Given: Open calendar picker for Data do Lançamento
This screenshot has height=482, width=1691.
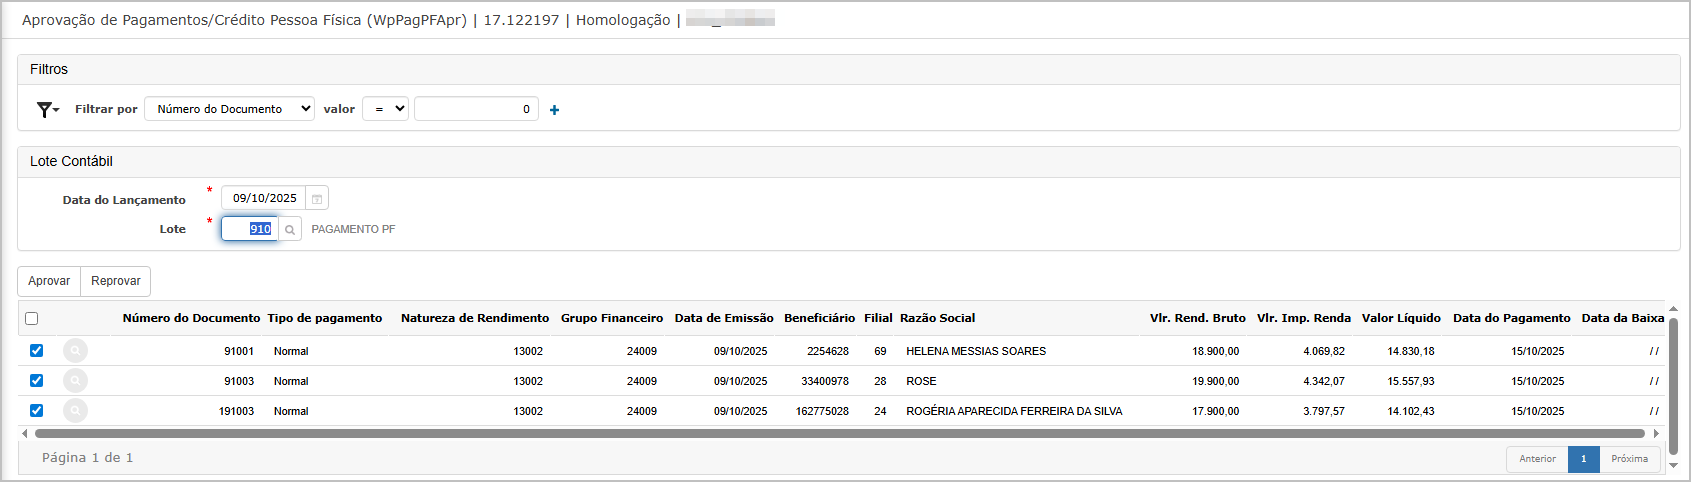Looking at the screenshot, I should tap(317, 199).
